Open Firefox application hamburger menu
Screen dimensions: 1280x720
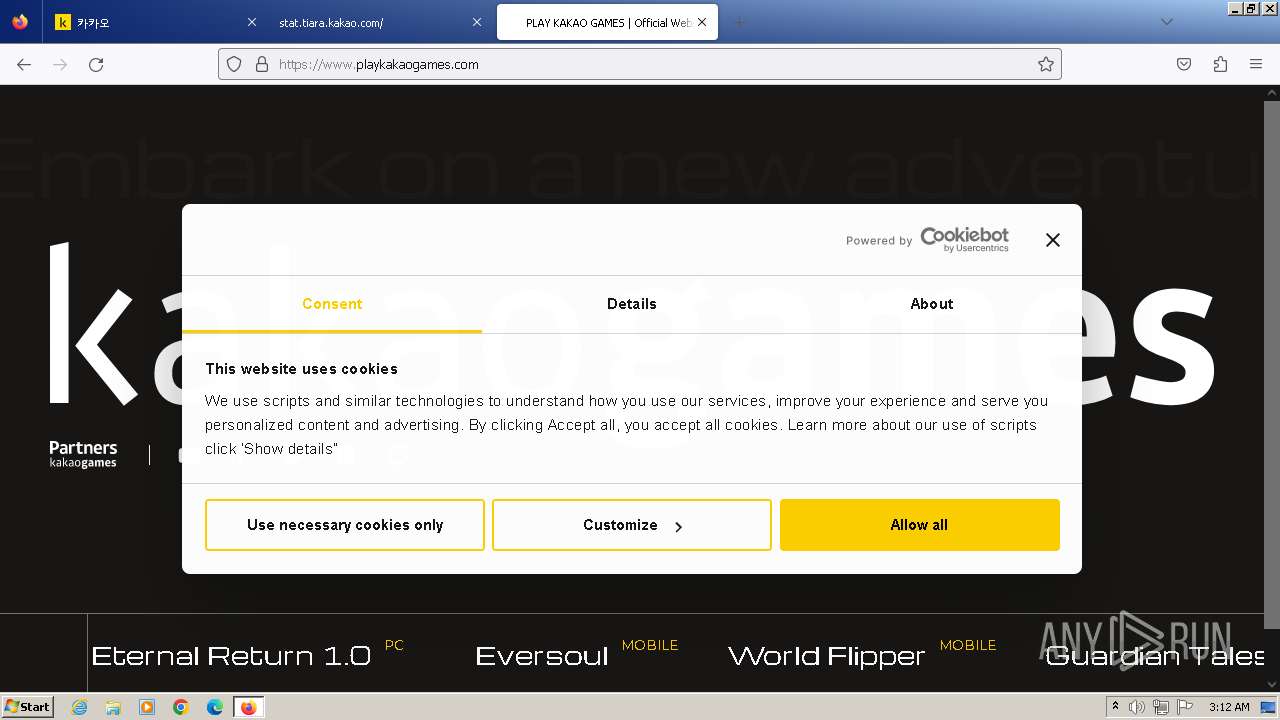1256,64
